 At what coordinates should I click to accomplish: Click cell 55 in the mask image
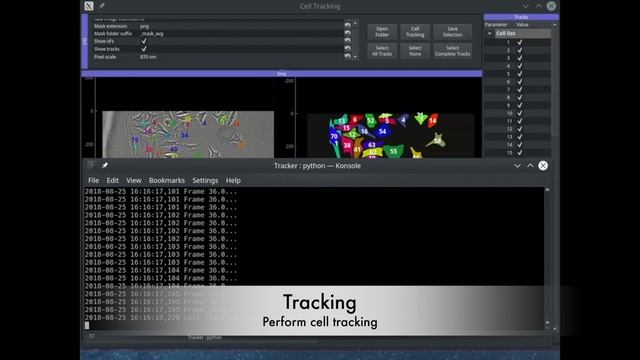pos(393,151)
